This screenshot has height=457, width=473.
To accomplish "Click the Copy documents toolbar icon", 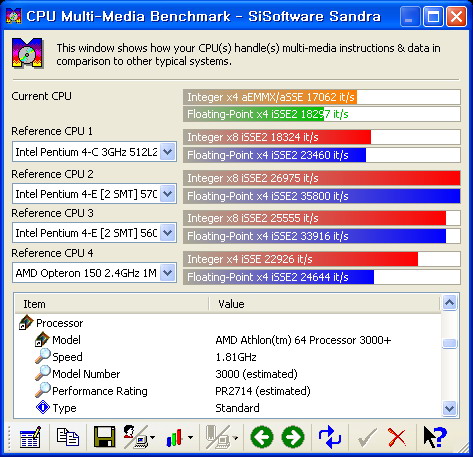I will tap(68, 437).
